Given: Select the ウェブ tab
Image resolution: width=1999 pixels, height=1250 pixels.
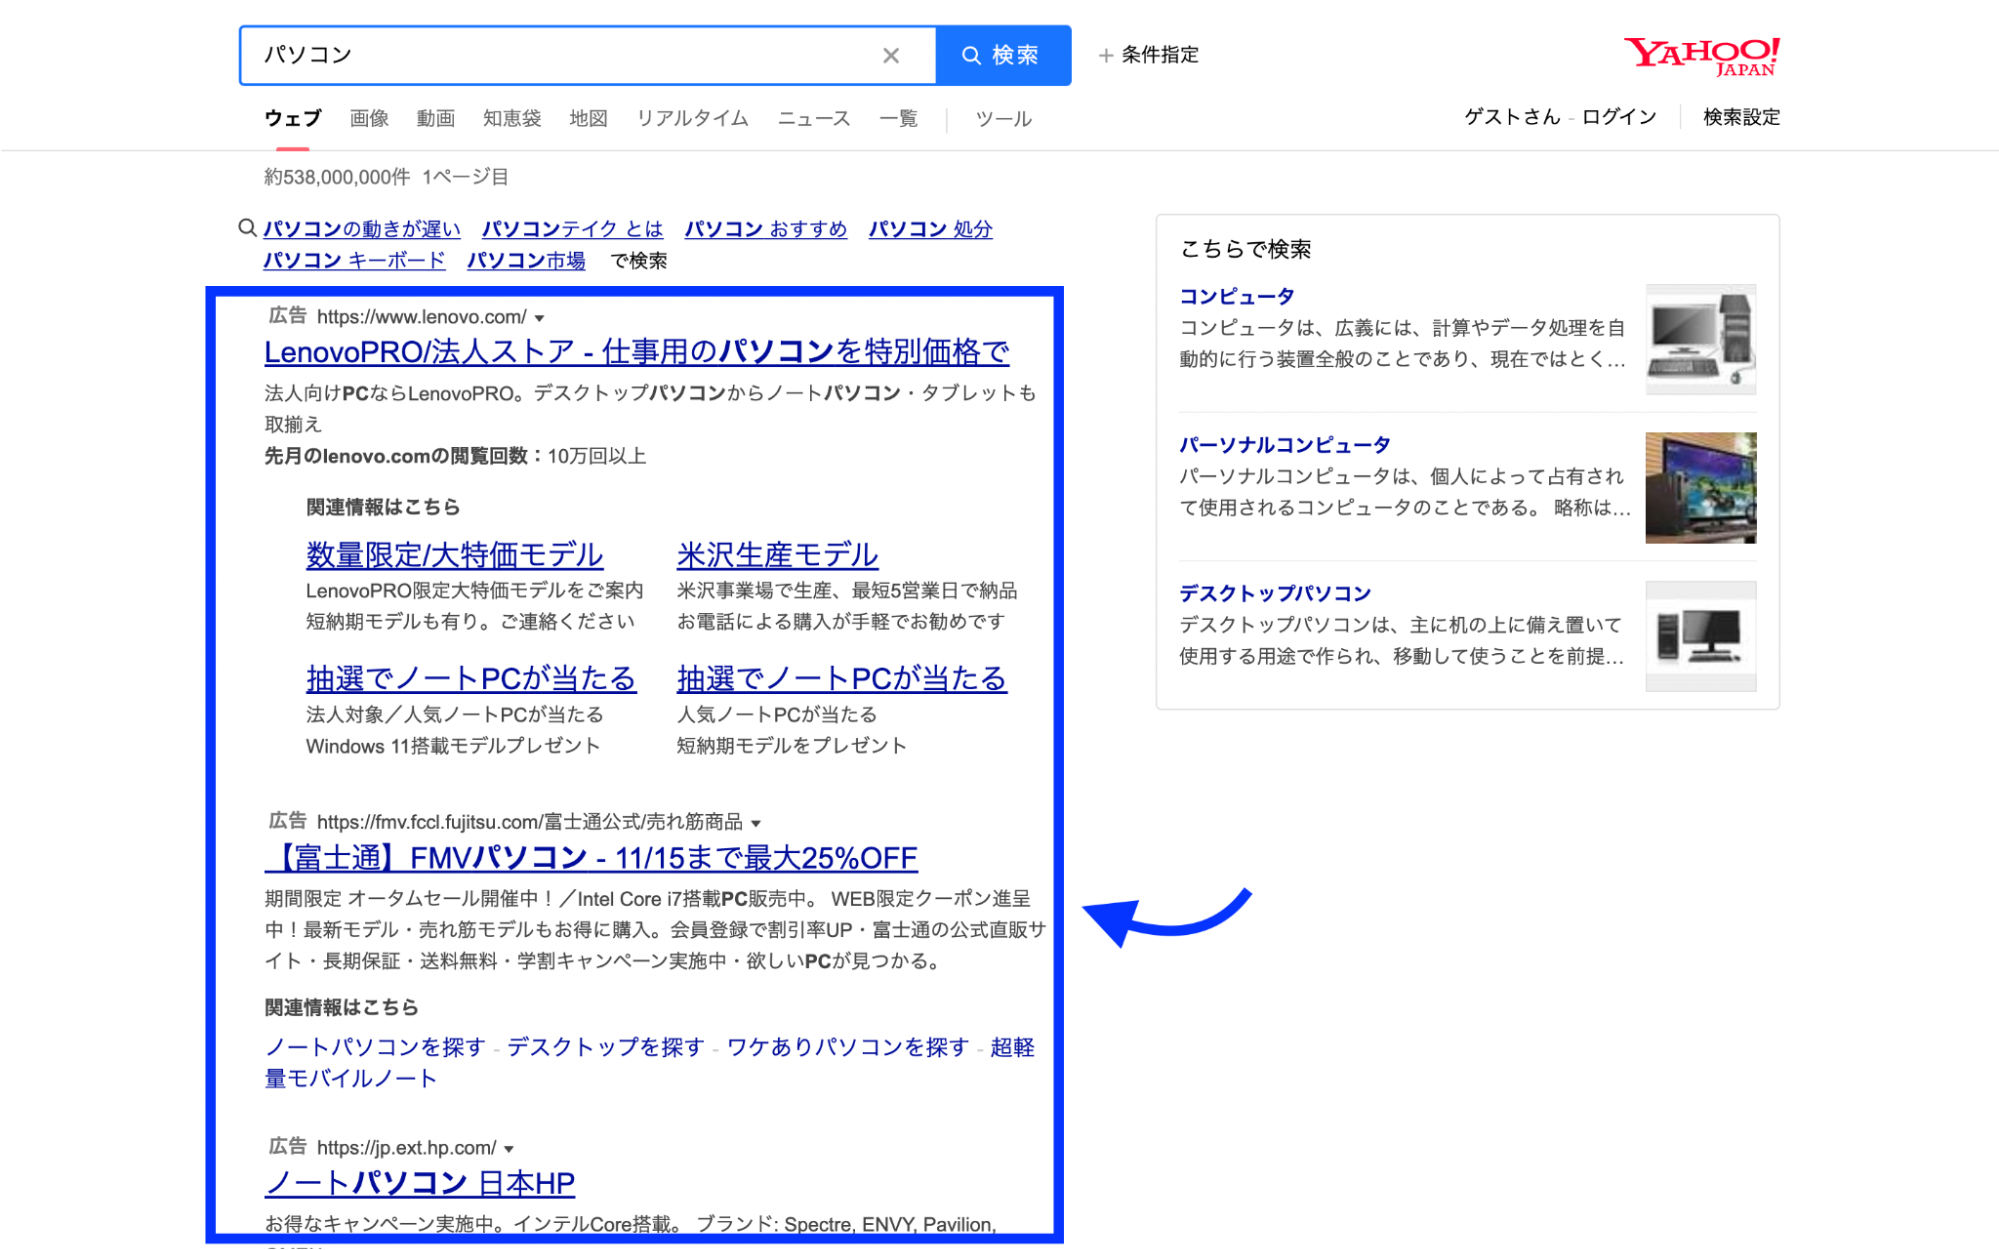Looking at the screenshot, I should [x=292, y=118].
